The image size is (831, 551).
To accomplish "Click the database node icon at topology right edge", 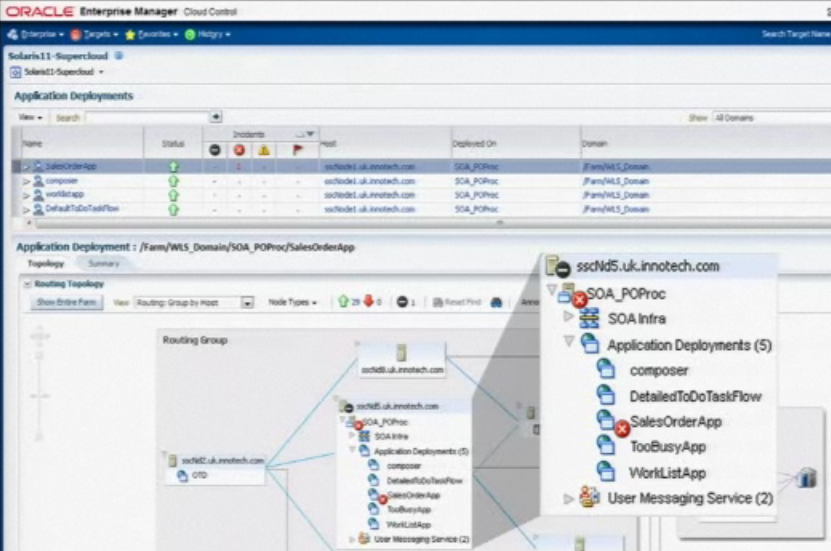I will 807,477.
